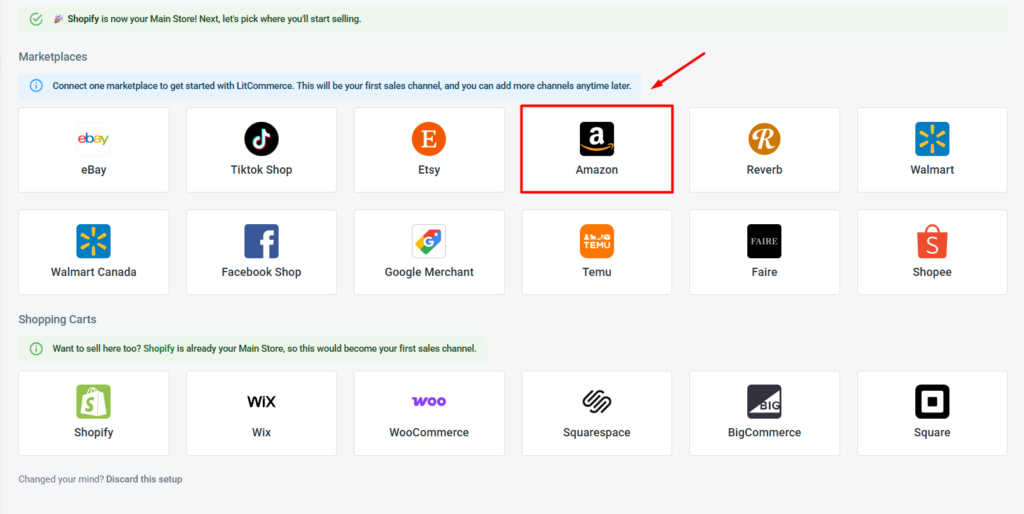
Task: Choose the Wix label text
Action: coord(261,432)
